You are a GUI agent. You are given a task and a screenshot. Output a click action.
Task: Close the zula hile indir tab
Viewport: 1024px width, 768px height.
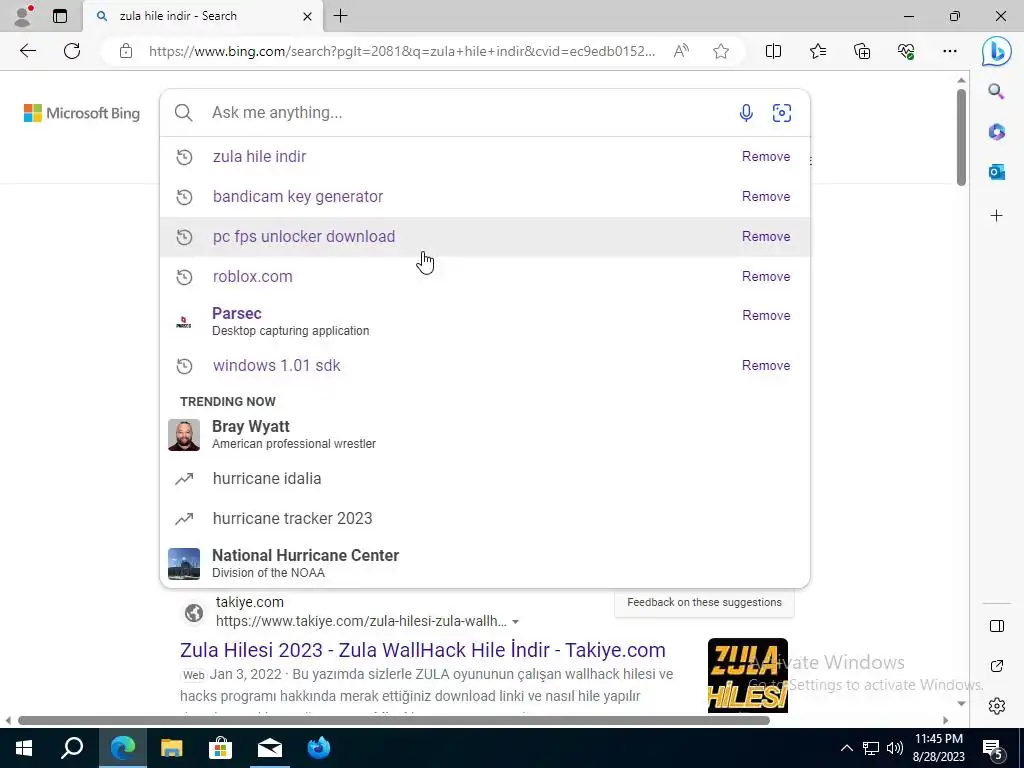click(x=307, y=16)
